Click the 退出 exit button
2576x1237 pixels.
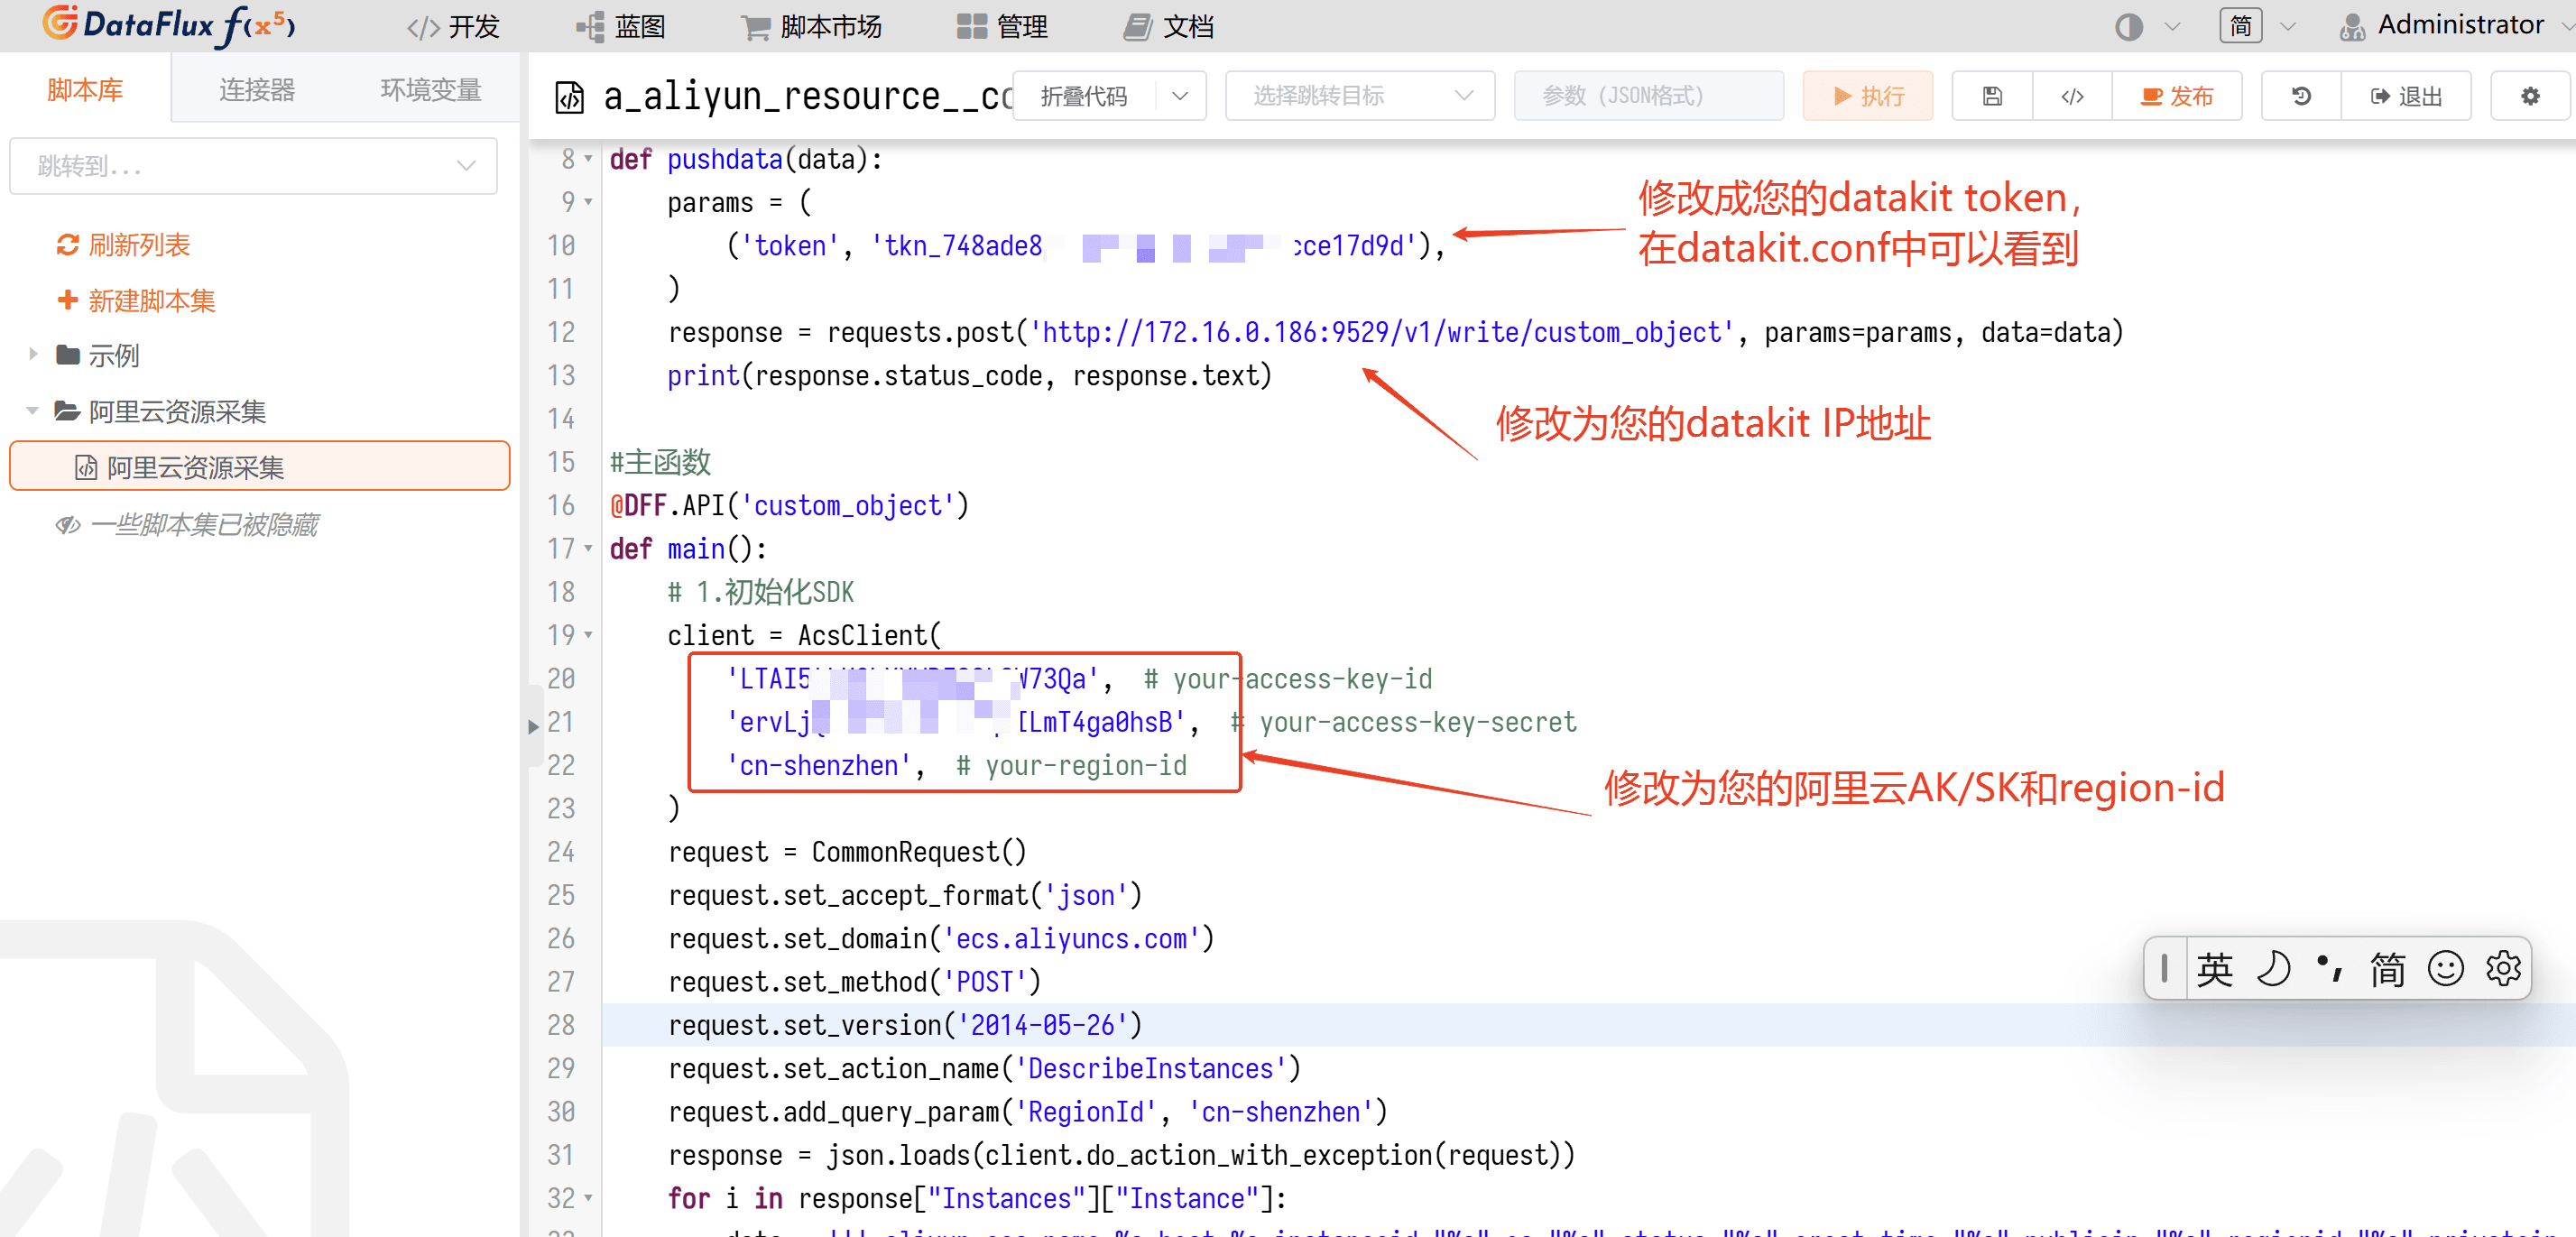click(x=2406, y=96)
